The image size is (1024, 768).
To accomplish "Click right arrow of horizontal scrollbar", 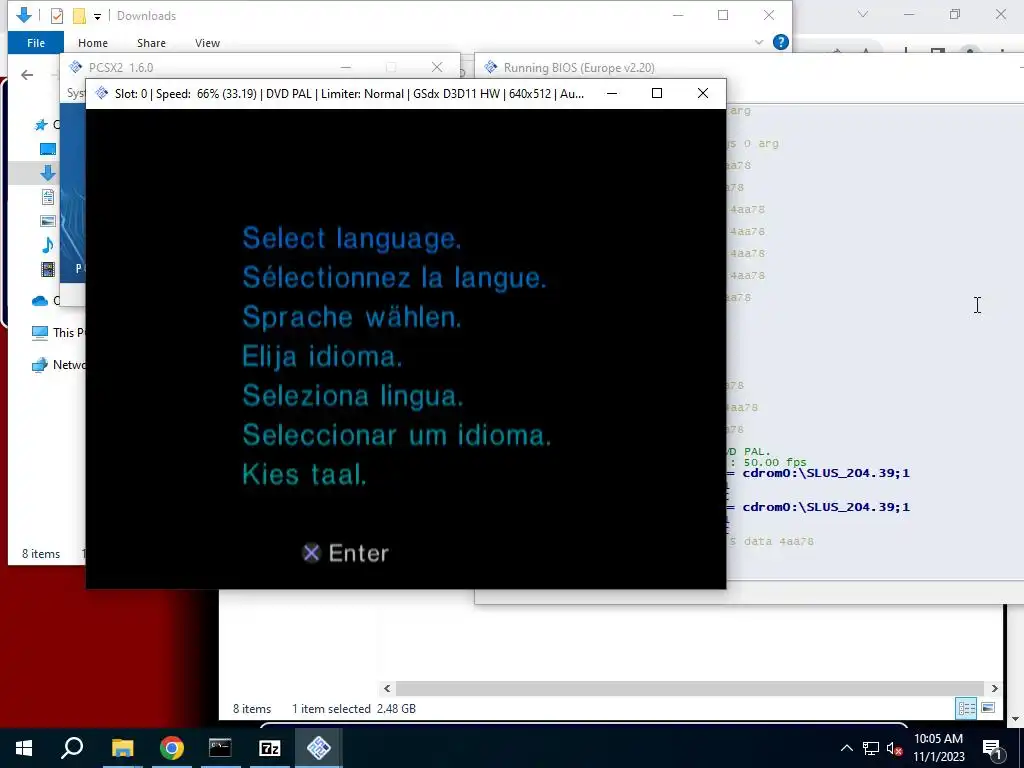I will tap(995, 688).
